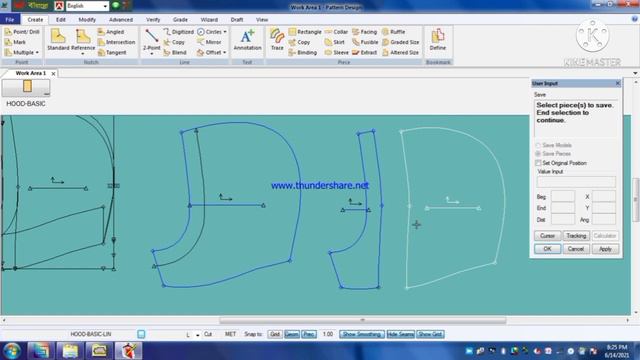Screen dimensions: 640x360
Task: Click Apply in User Input panel
Action: [605, 249]
